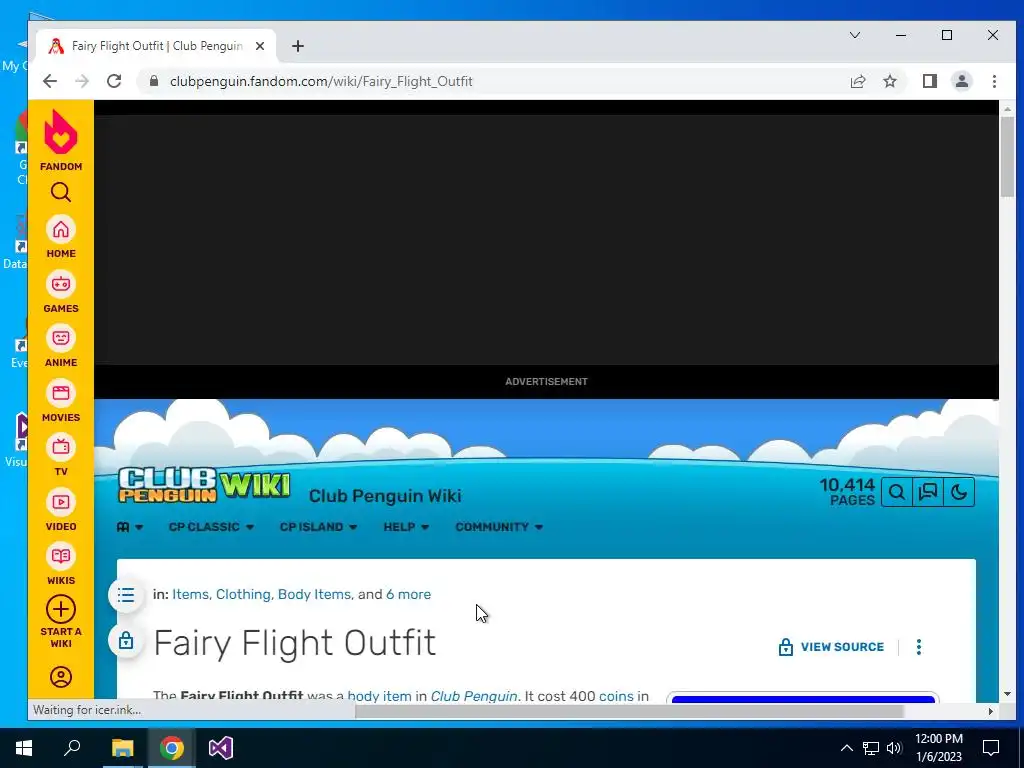The width and height of the screenshot is (1024, 768).
Task: Expand the Help menu
Action: (x=406, y=527)
